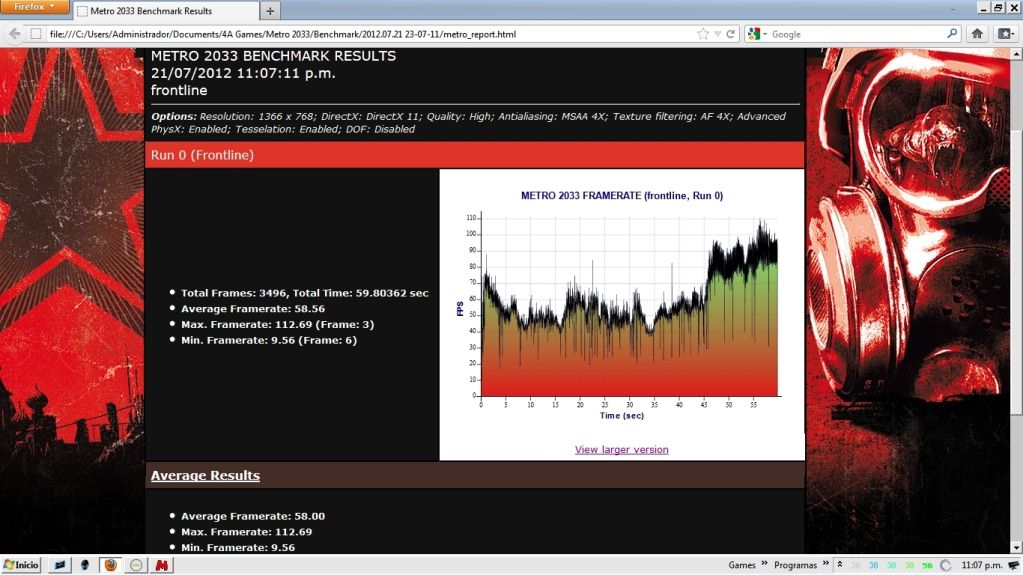
Task: Open the dark pinned app next to show desktop
Action: (85, 565)
